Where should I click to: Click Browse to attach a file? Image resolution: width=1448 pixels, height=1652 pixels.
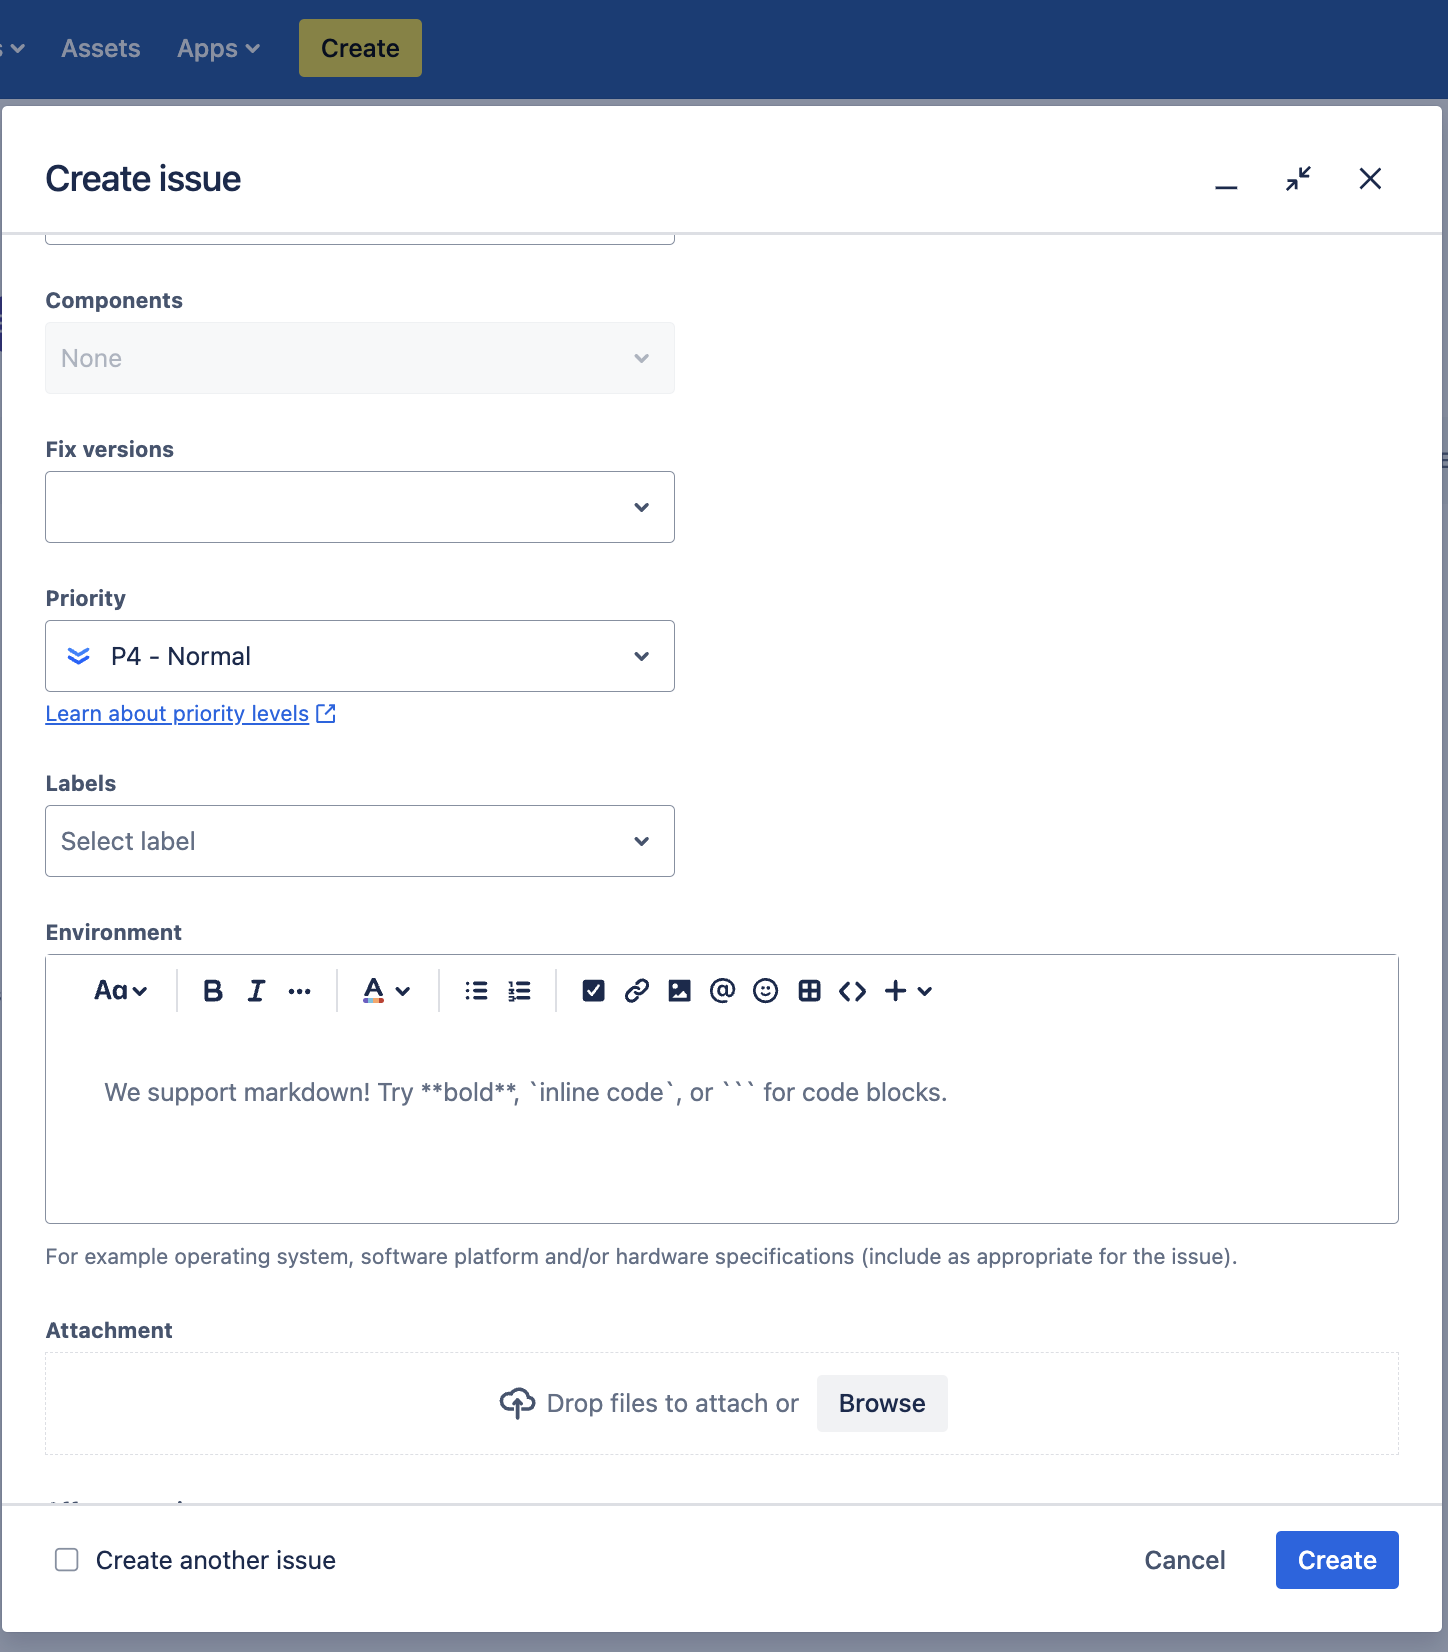pyautogui.click(x=881, y=1403)
